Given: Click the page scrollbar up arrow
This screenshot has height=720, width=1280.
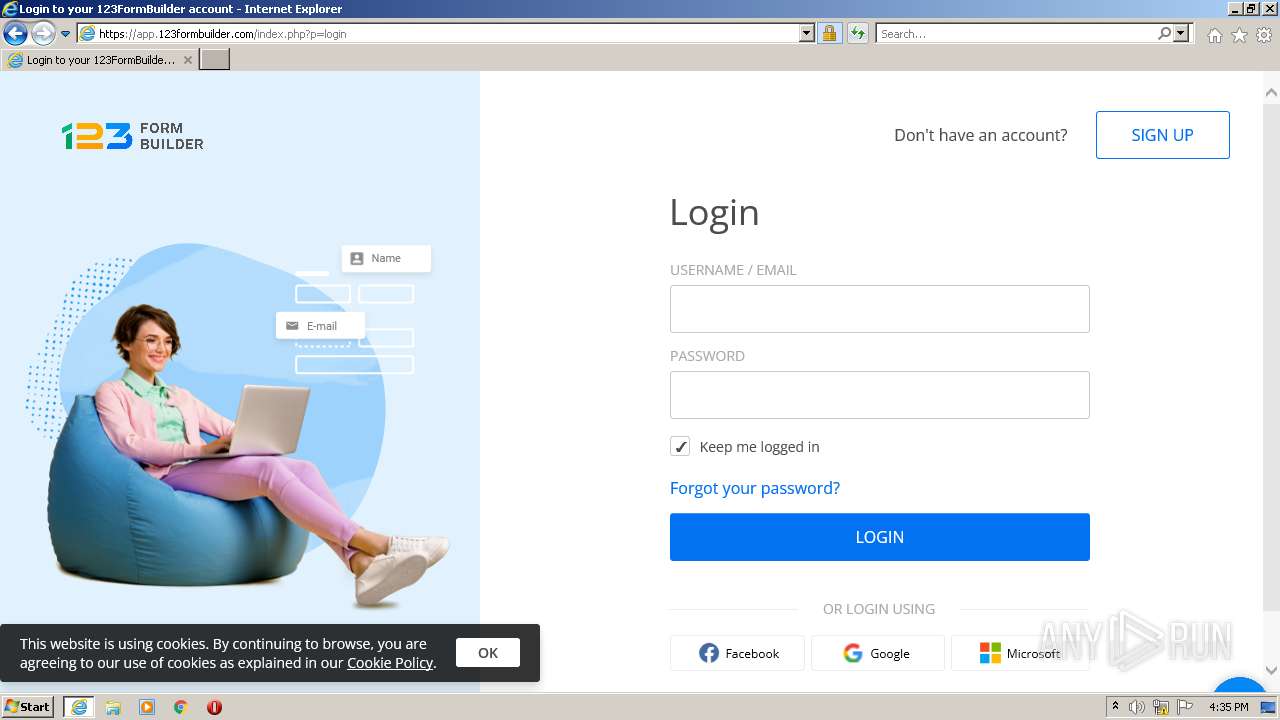Looking at the screenshot, I should pos(1271,93).
